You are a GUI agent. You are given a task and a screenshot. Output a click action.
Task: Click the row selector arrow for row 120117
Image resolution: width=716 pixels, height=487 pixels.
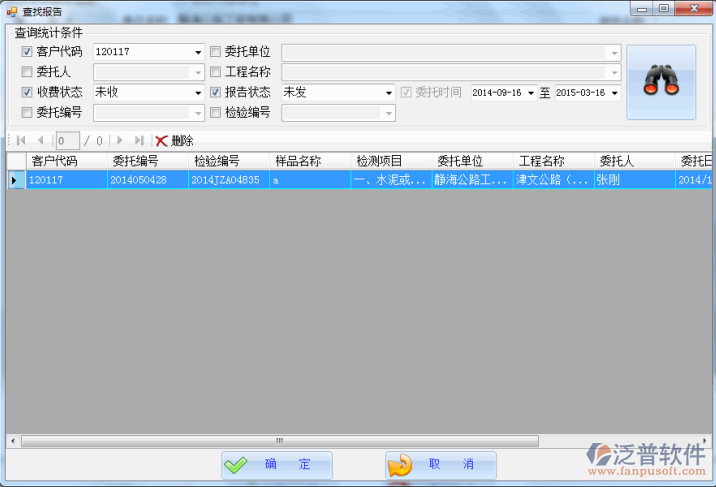click(x=15, y=180)
